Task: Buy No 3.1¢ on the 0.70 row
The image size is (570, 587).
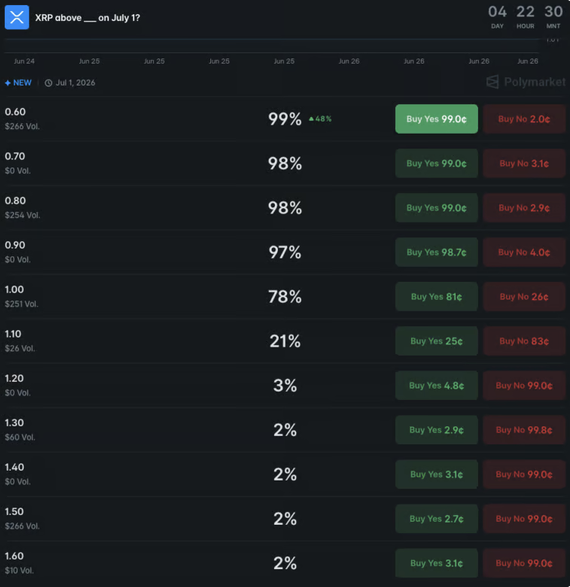Action: (x=524, y=163)
